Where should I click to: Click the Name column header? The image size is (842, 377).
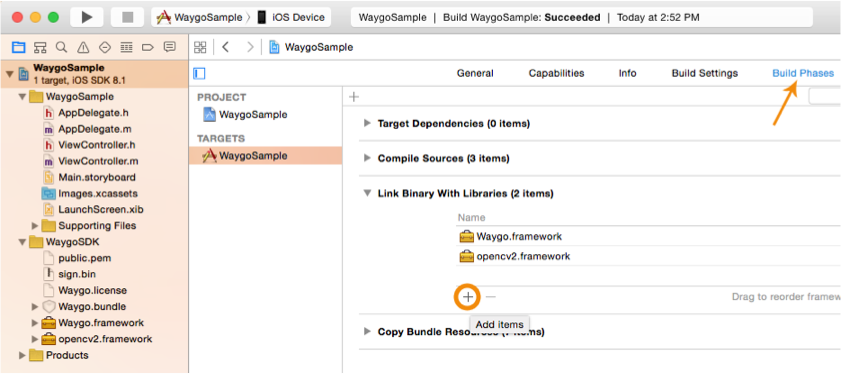tap(471, 218)
